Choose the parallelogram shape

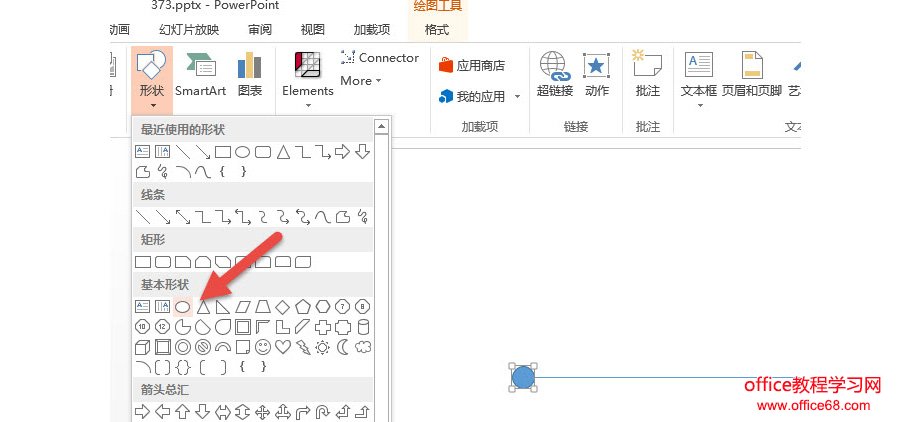pyautogui.click(x=243, y=307)
